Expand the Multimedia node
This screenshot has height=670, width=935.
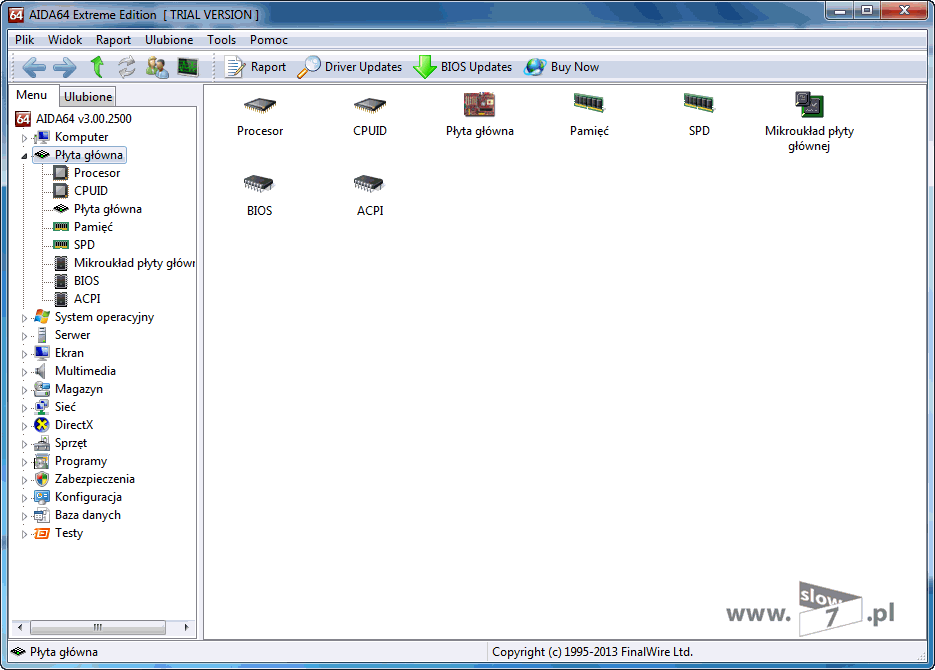[x=24, y=371]
